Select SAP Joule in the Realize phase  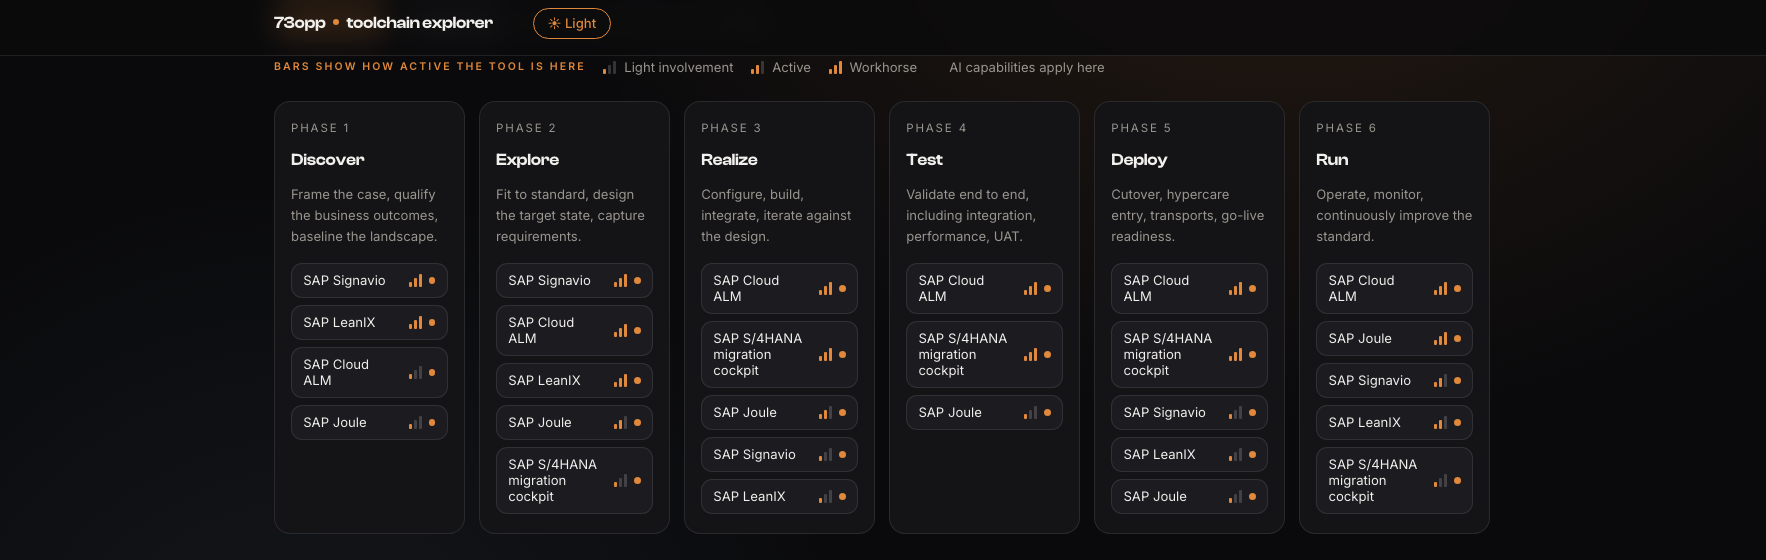[779, 413]
